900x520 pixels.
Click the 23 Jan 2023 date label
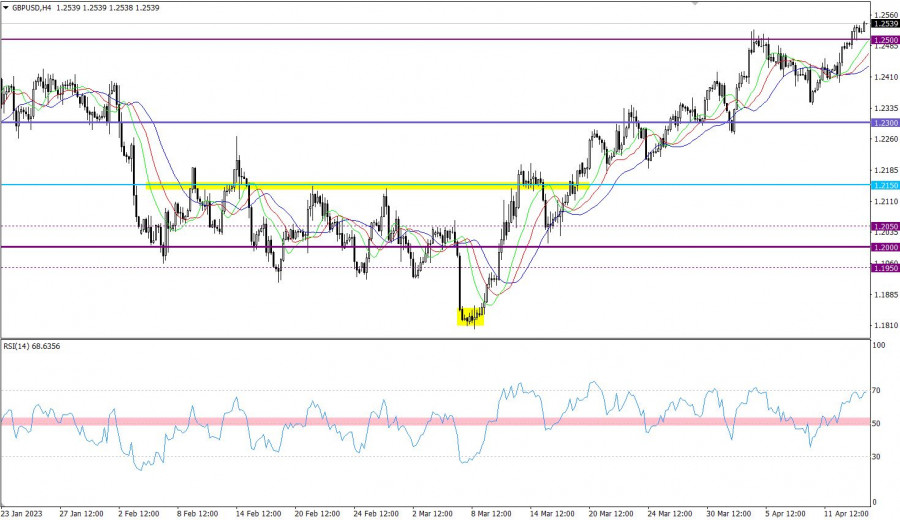pos(24,512)
